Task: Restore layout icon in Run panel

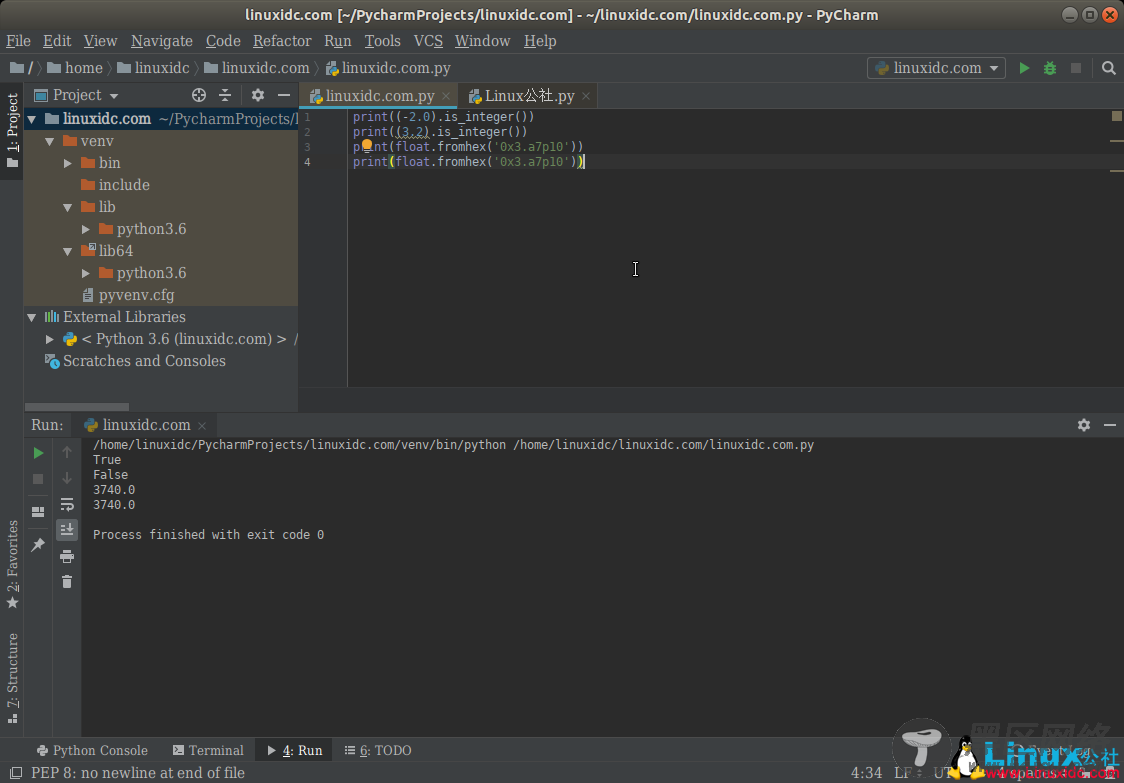Action: click(x=39, y=512)
